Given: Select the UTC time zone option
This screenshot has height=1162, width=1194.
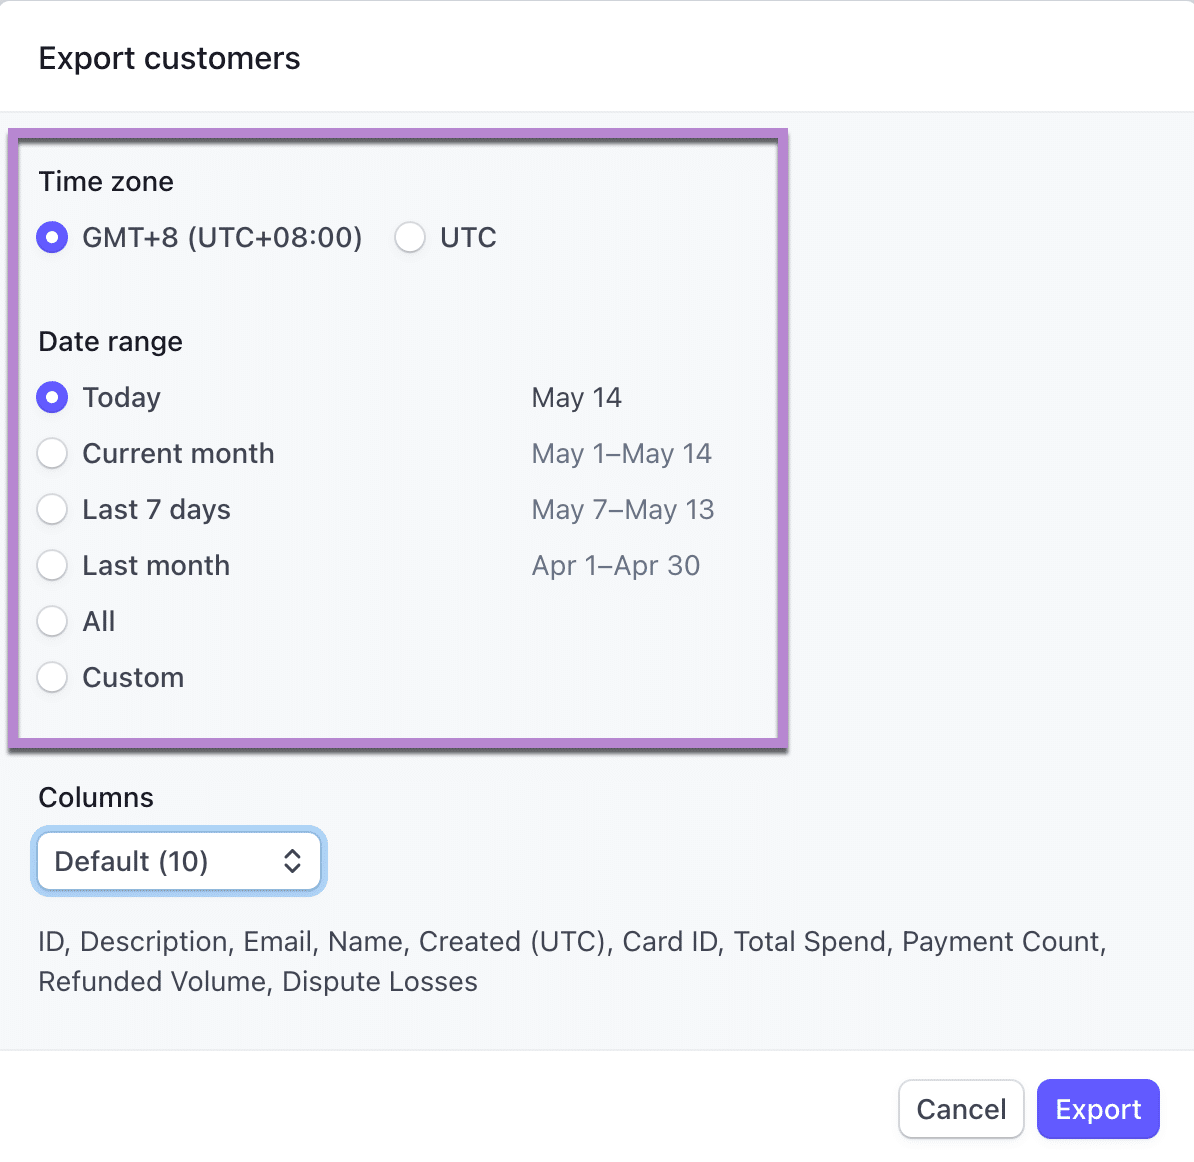Looking at the screenshot, I should point(410,237).
